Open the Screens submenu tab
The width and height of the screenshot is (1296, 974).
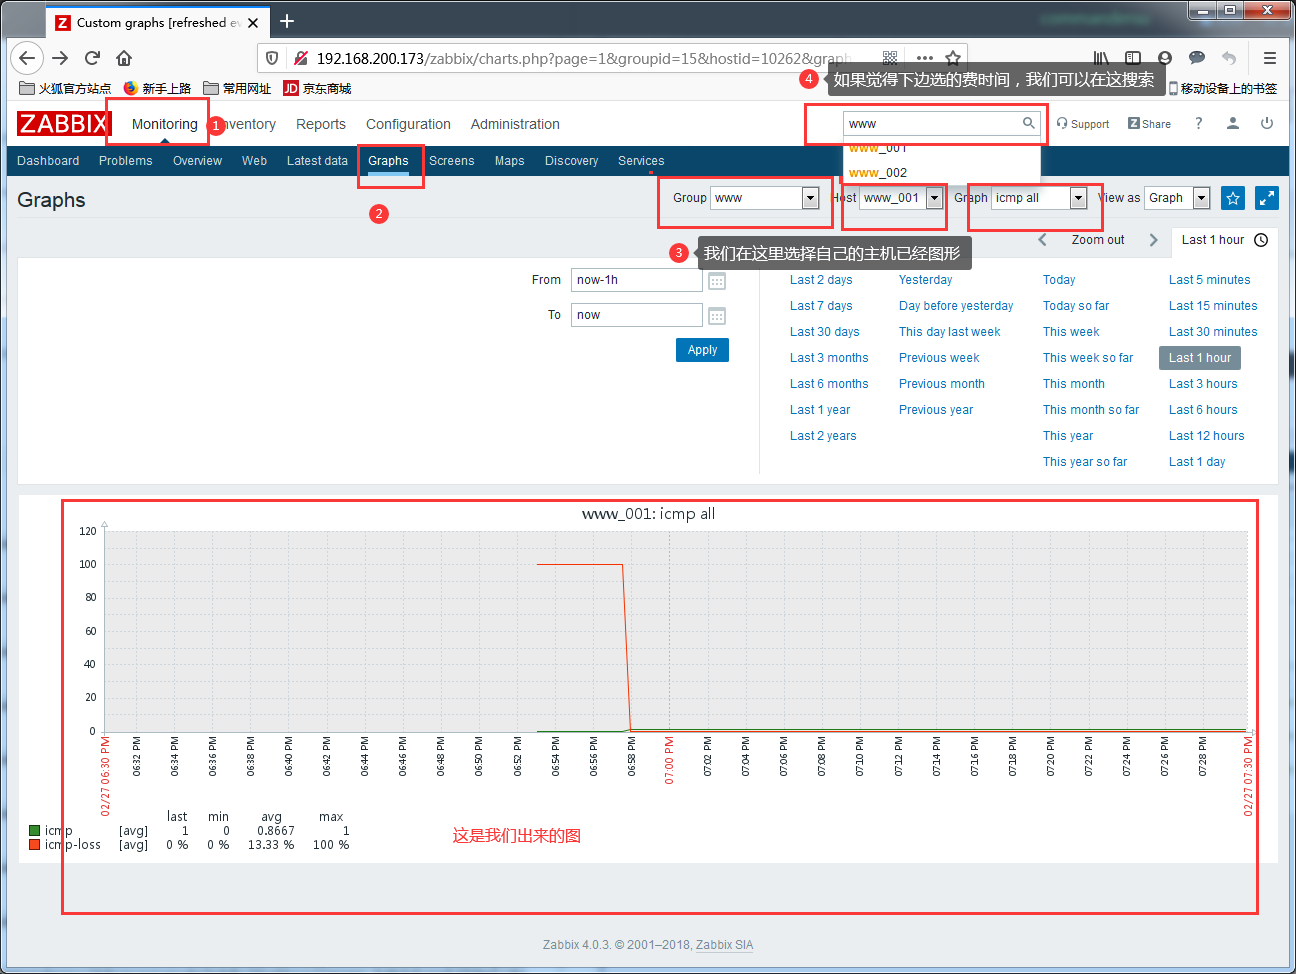pos(452,161)
